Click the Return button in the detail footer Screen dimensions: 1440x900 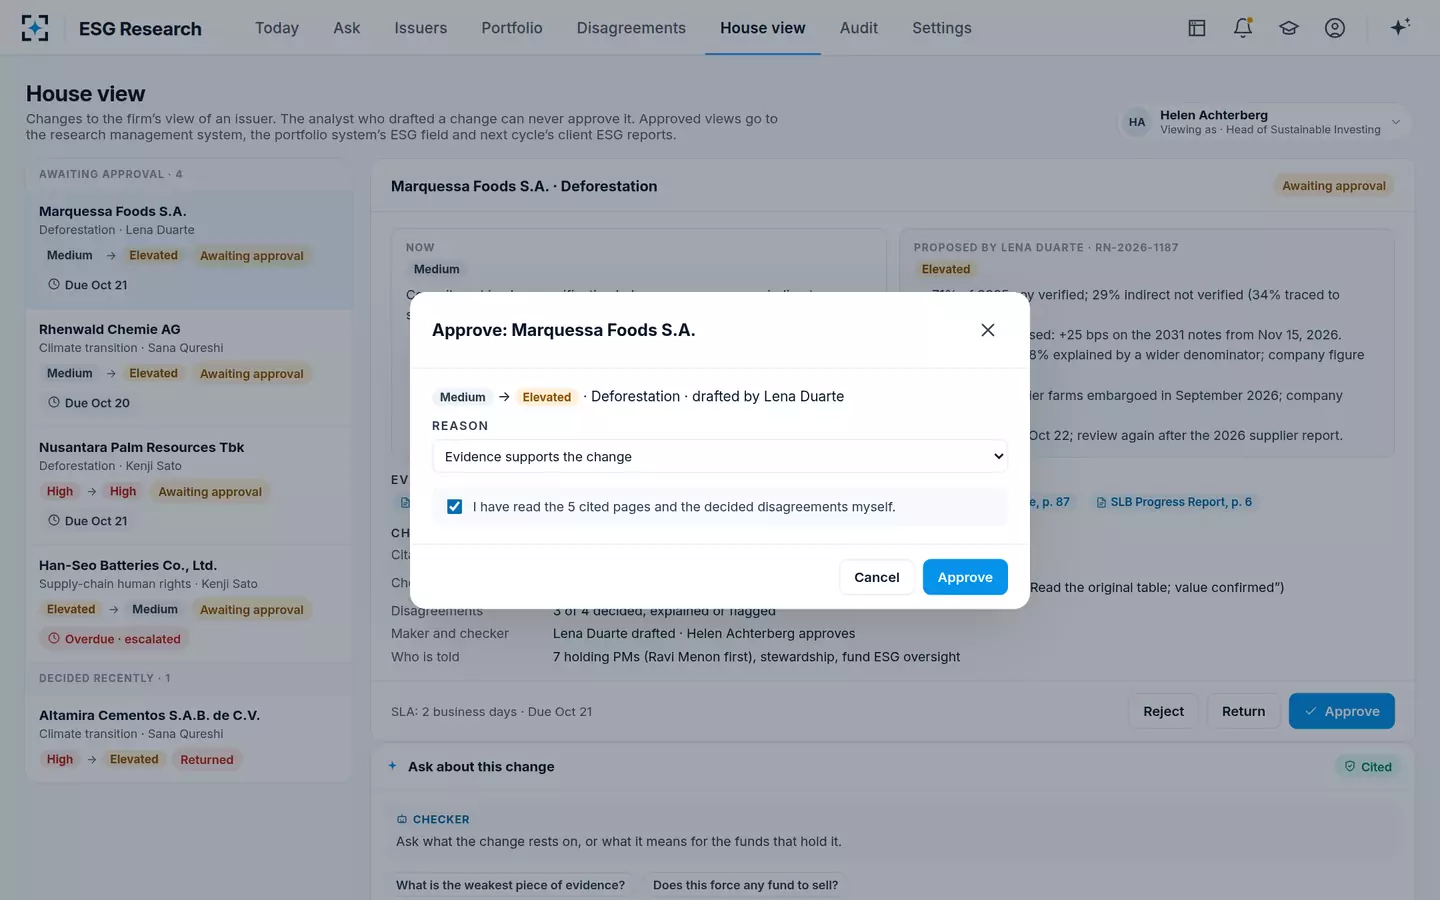[1244, 711]
